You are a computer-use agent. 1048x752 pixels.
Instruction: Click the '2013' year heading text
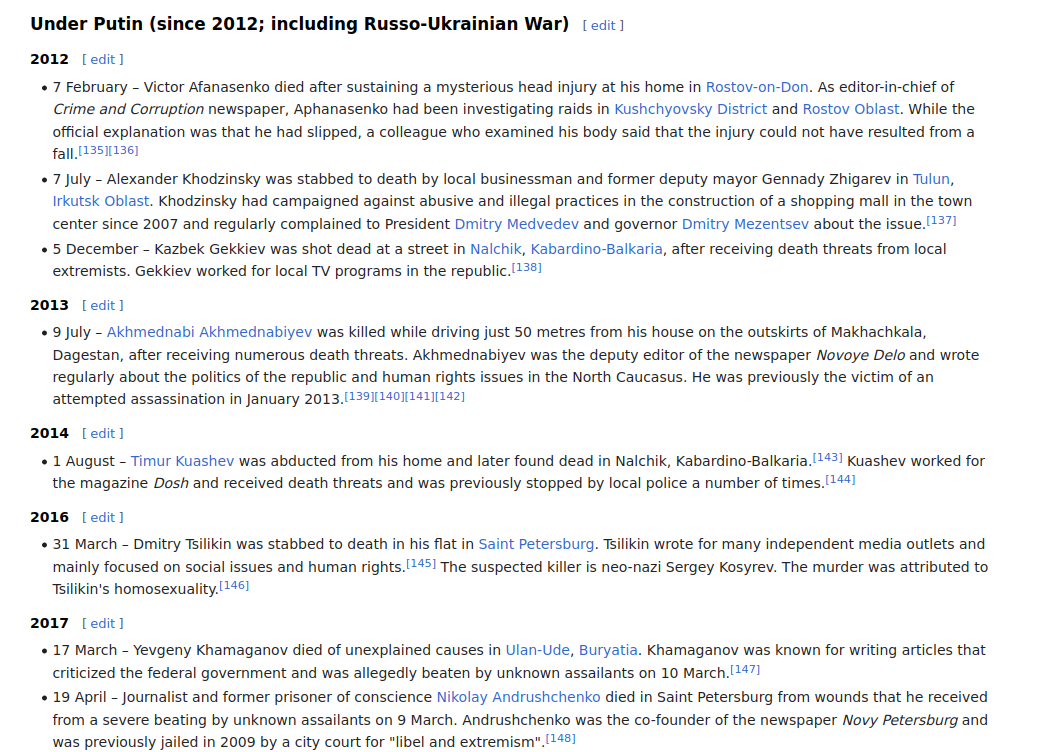point(49,305)
